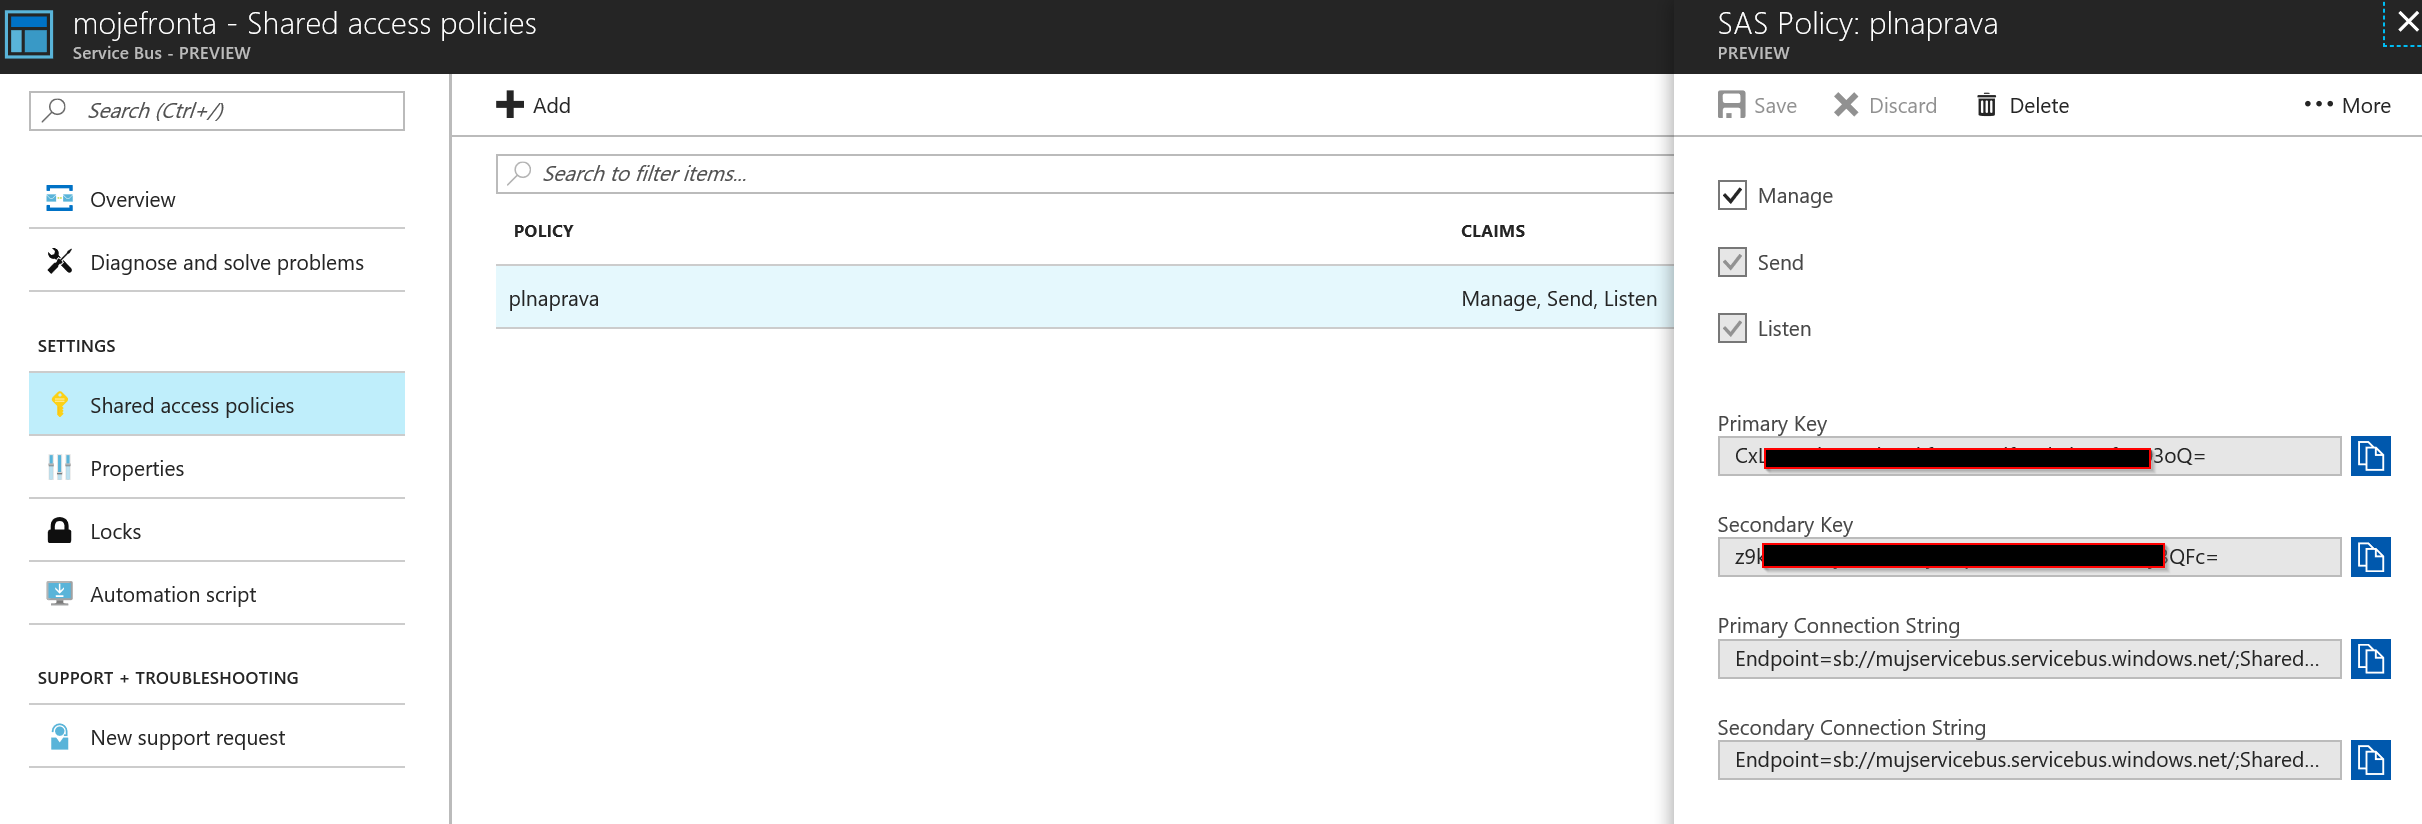Toggle the Listen checkbox
This screenshot has height=824, width=2422.
(x=1732, y=328)
